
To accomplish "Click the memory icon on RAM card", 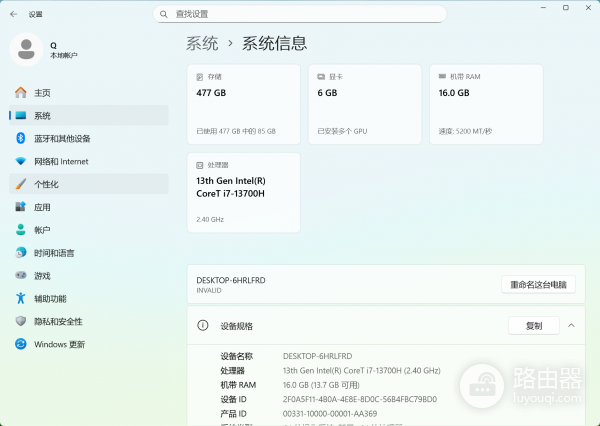I will [x=442, y=77].
